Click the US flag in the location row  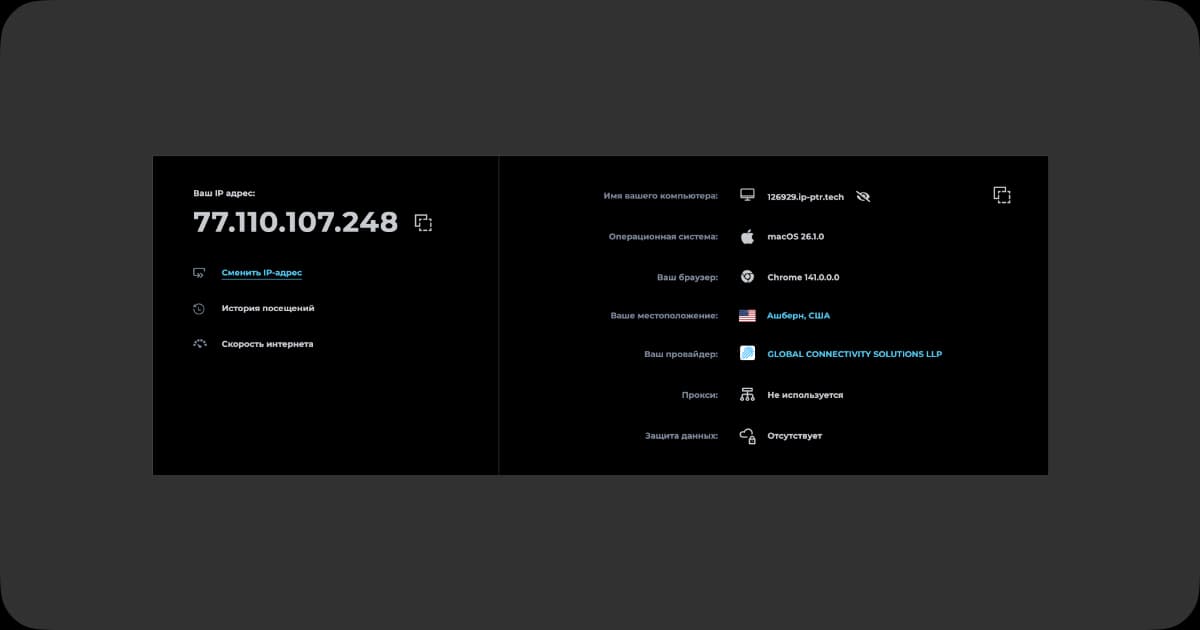tap(747, 316)
